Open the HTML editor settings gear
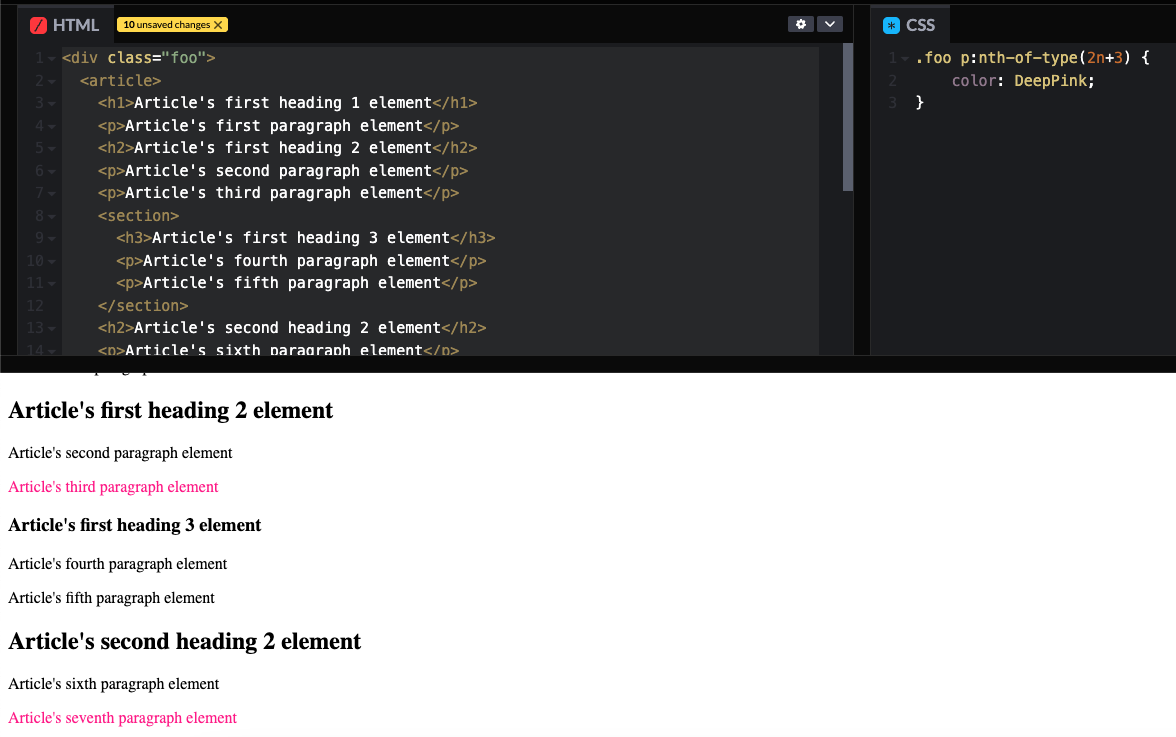The width and height of the screenshot is (1176, 737). coord(801,23)
